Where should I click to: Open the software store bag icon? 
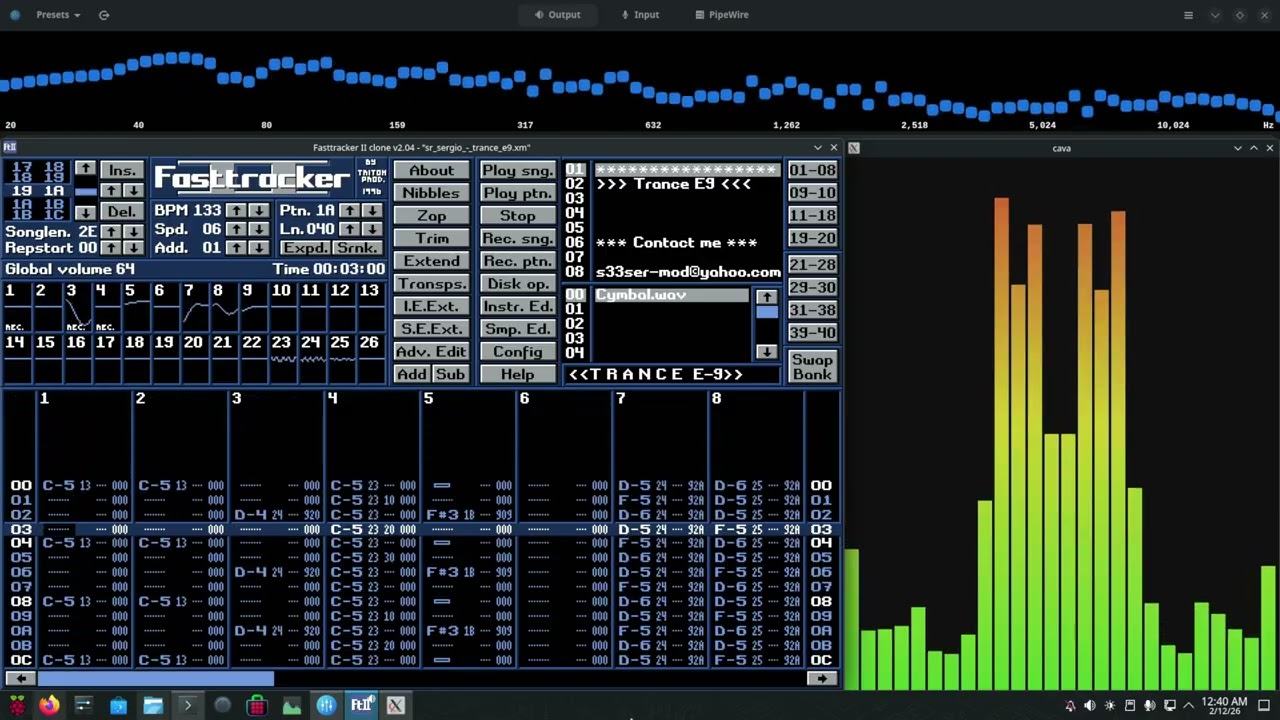coord(118,705)
